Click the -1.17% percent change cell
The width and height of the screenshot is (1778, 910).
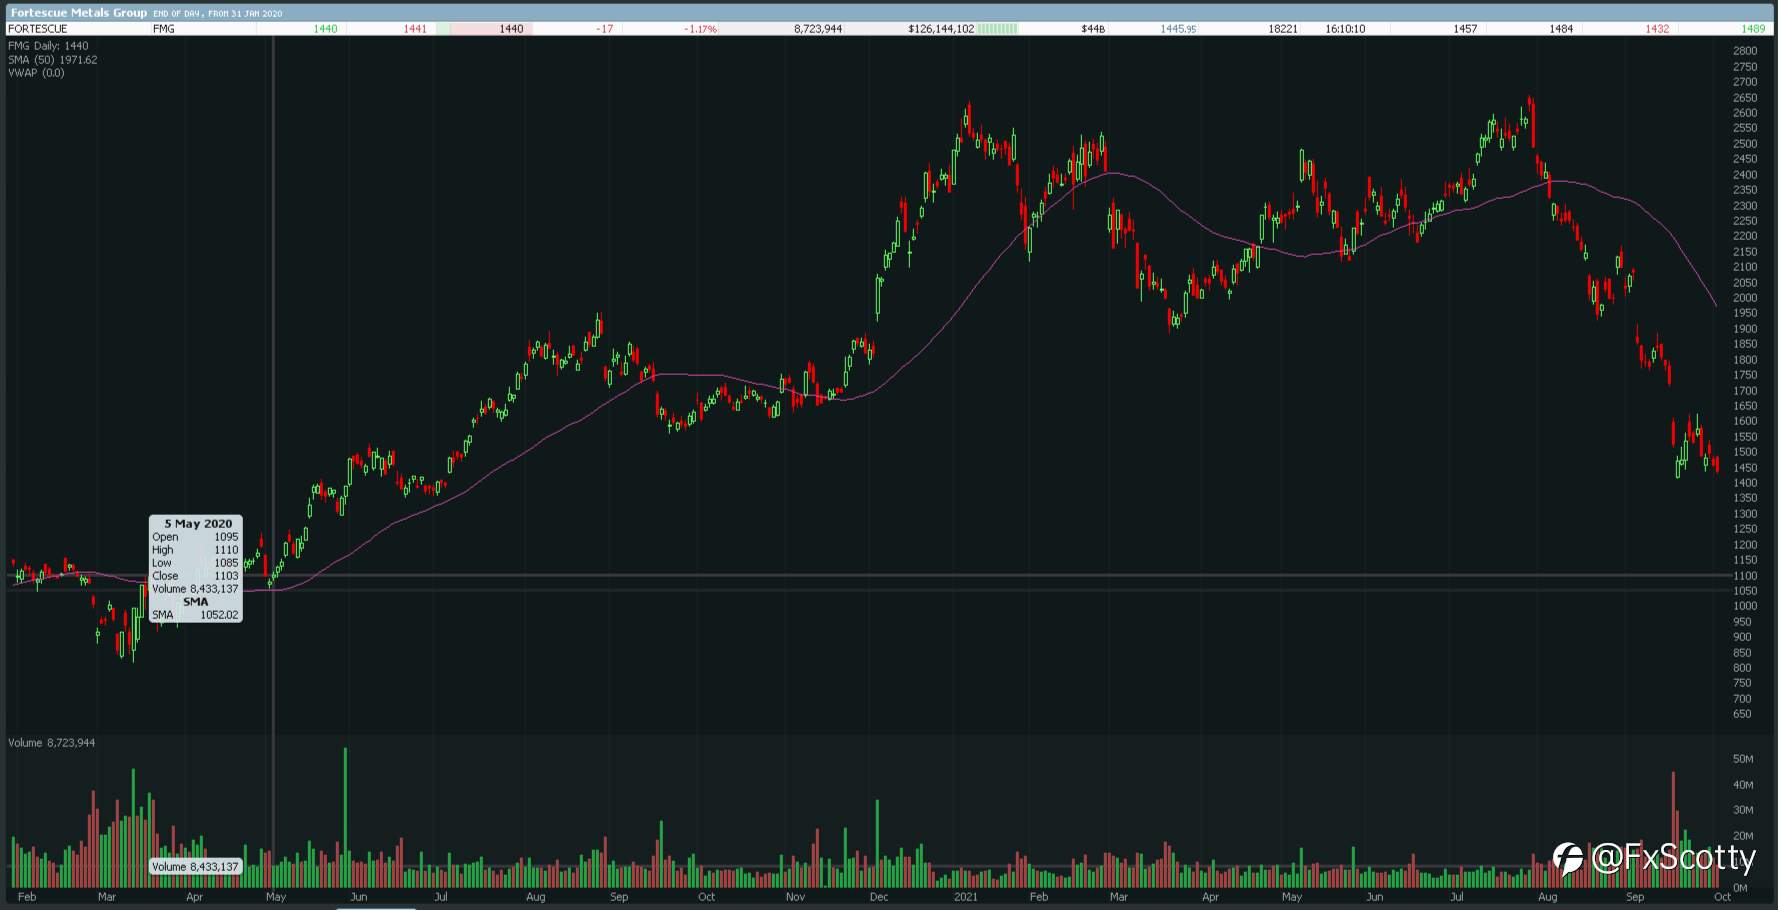[x=700, y=29]
